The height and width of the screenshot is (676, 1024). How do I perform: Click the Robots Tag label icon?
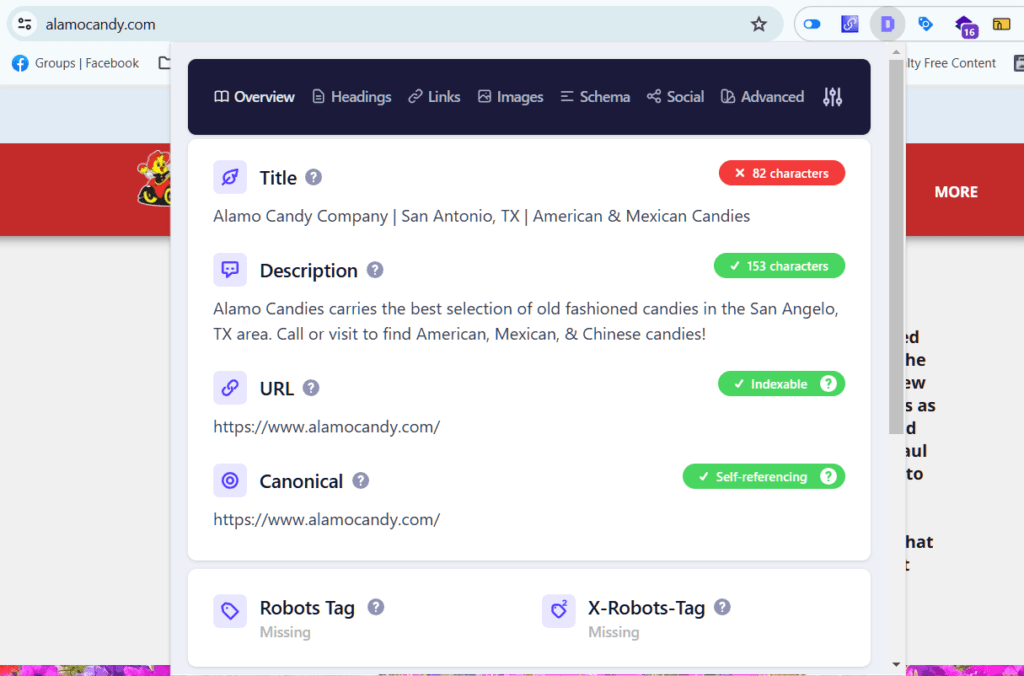pyautogui.click(x=230, y=611)
